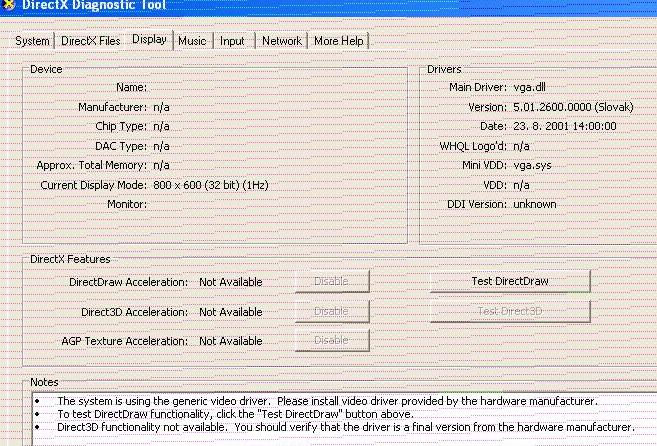This screenshot has width=657, height=446.
Task: Open the More Help tab
Action: point(339,41)
